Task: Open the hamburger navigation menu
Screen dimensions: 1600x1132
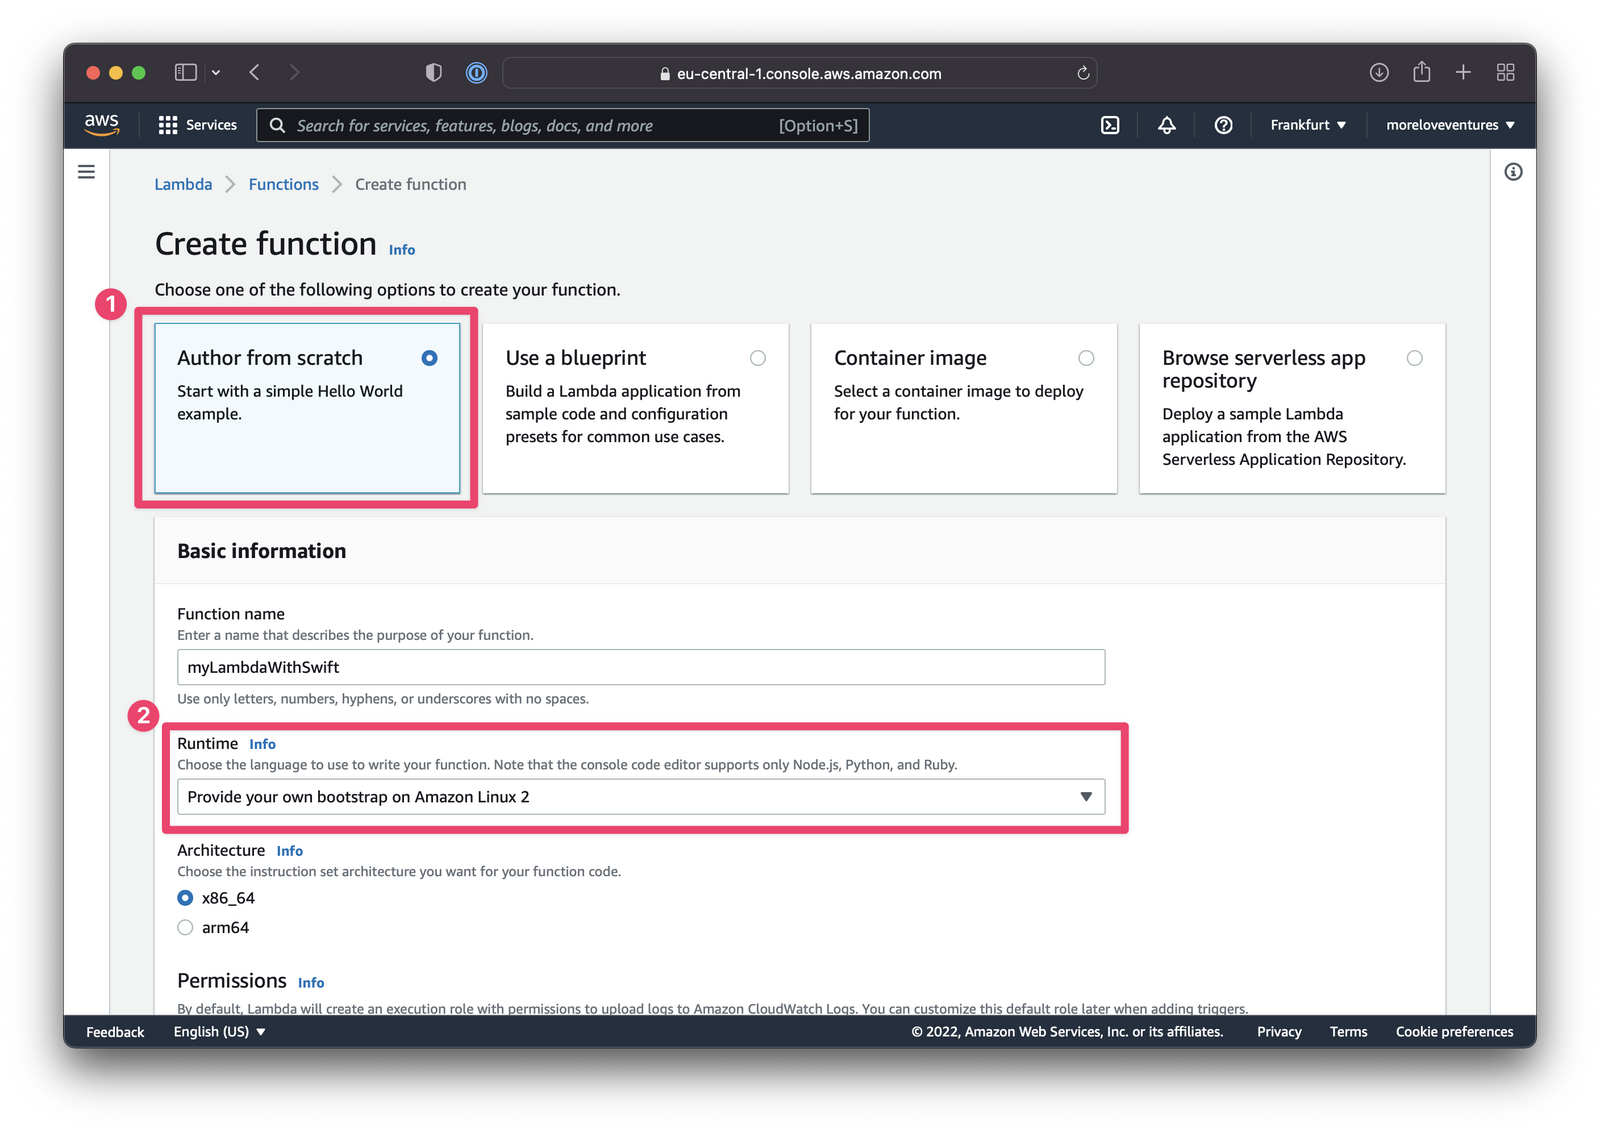Action: click(x=86, y=171)
